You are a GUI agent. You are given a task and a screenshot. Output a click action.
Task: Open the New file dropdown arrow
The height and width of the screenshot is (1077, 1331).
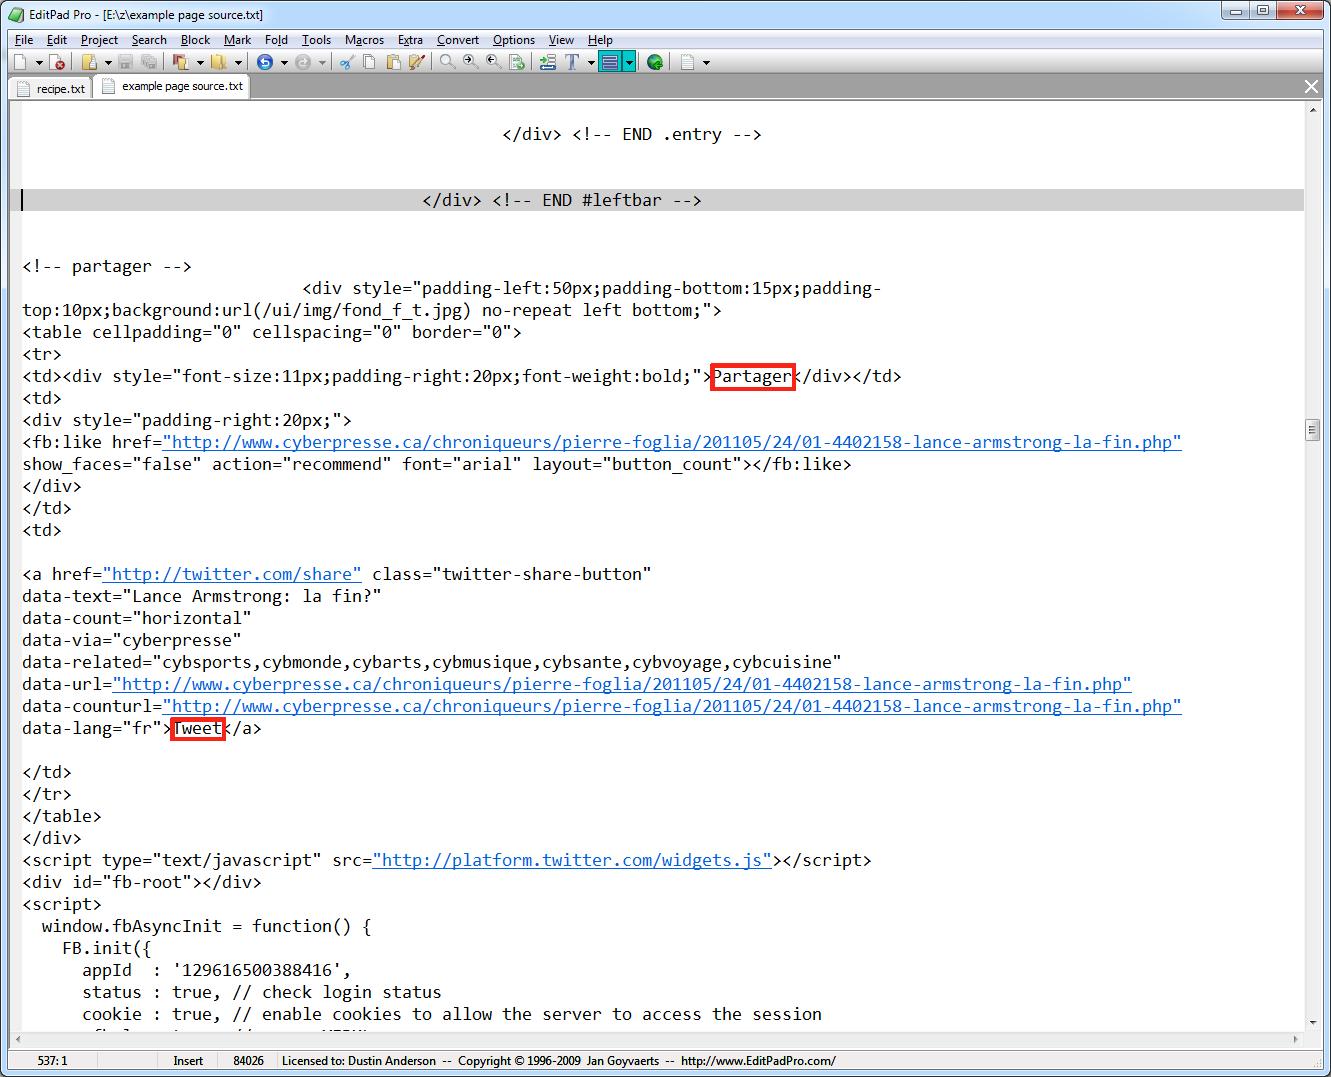tap(39, 62)
